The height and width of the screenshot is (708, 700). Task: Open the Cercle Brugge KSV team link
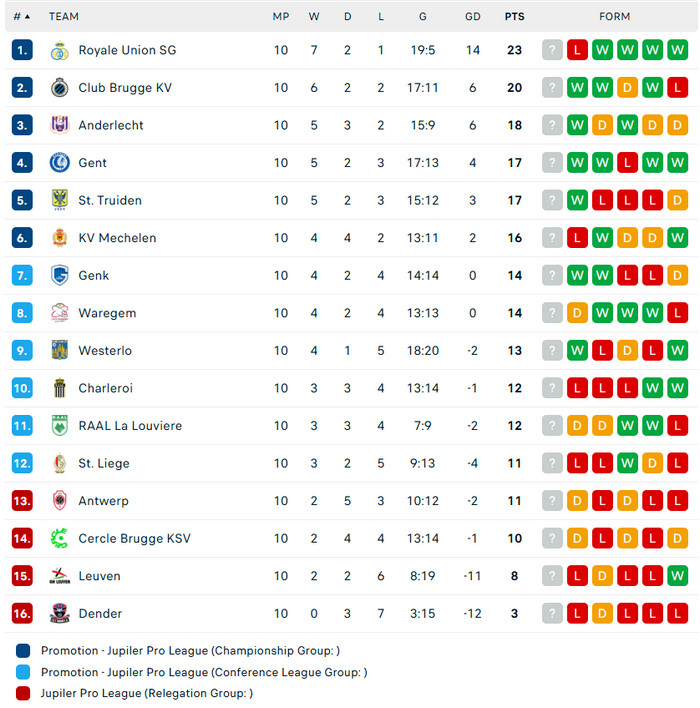point(134,538)
